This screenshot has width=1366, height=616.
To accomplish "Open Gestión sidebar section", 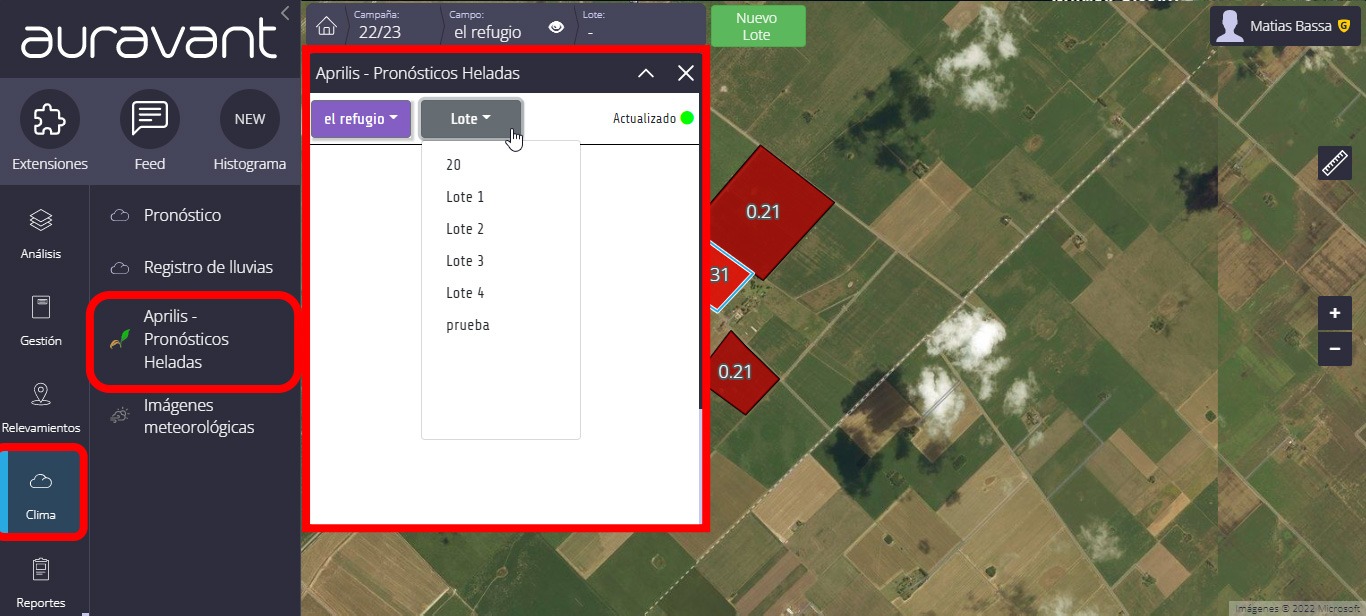I will tap(41, 320).
